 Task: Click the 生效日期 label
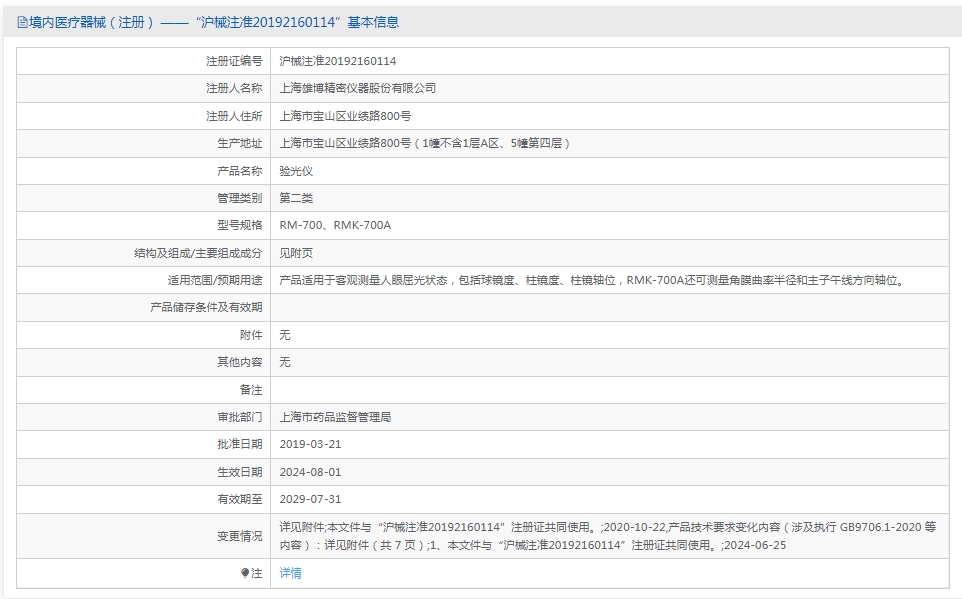pos(239,472)
